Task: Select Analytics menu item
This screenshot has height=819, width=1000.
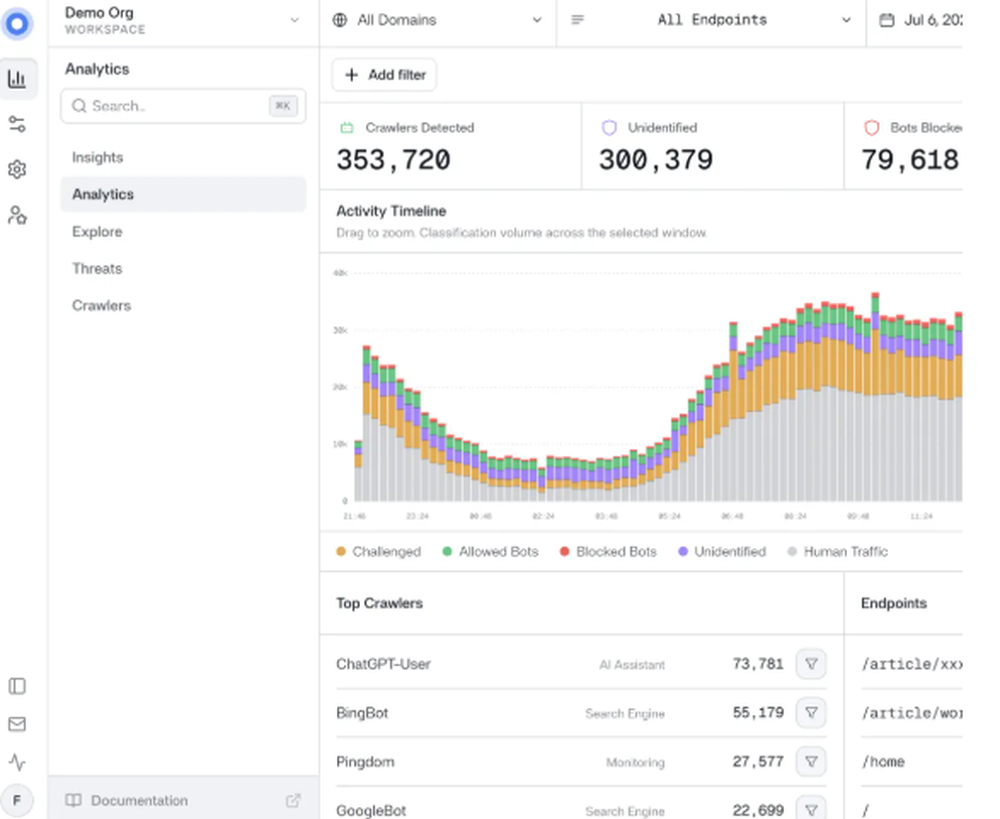Action: 183,194
